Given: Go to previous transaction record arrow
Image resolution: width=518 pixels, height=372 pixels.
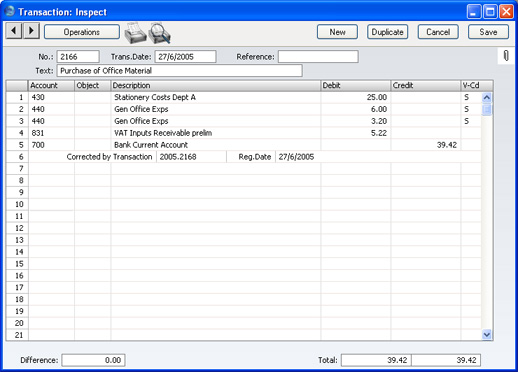Looking at the screenshot, I should pyautogui.click(x=14, y=31).
